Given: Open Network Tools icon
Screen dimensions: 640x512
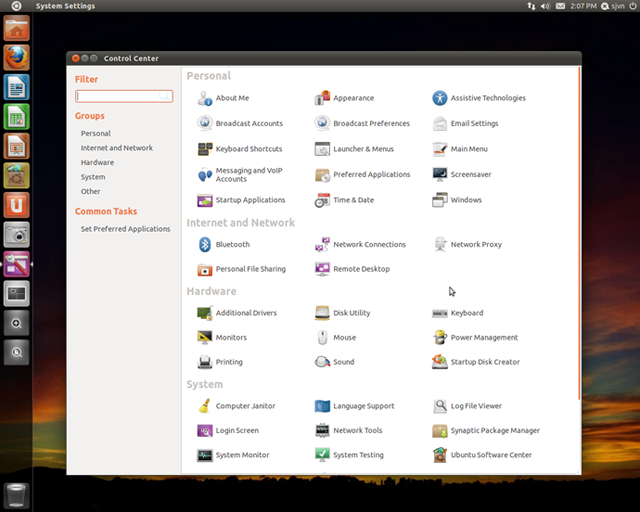Looking at the screenshot, I should pyautogui.click(x=322, y=431).
